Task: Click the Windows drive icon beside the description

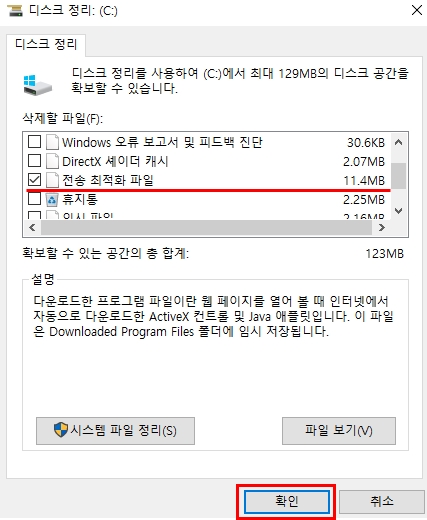Action: [x=38, y=85]
